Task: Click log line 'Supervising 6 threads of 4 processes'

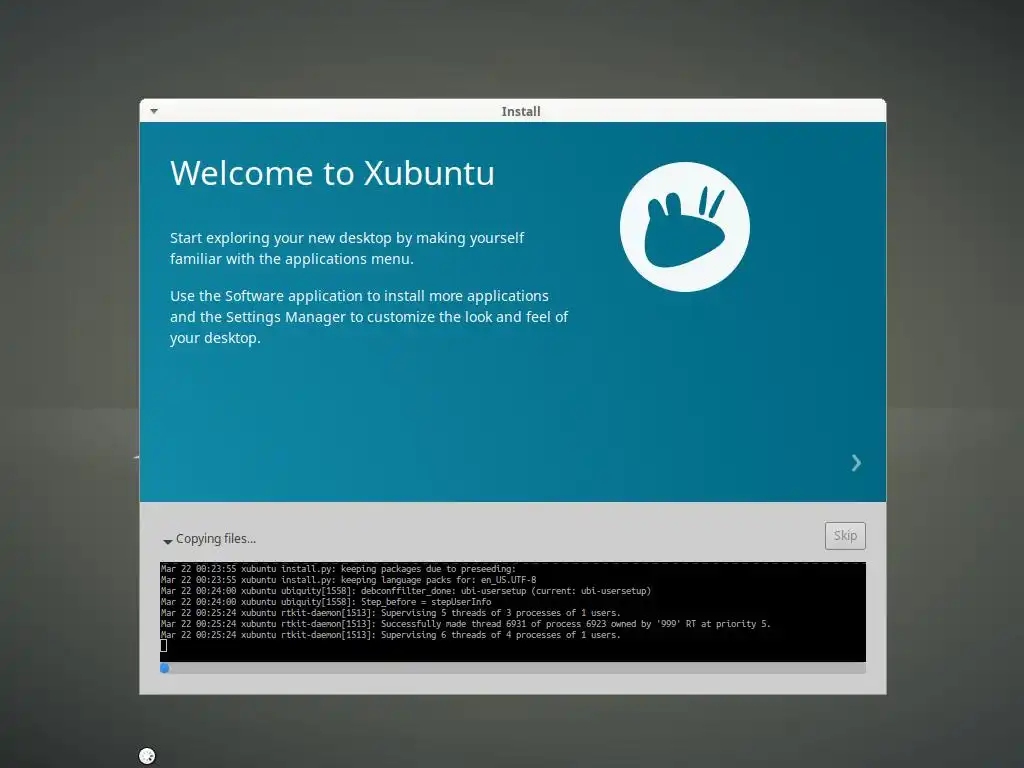Action: [391, 635]
